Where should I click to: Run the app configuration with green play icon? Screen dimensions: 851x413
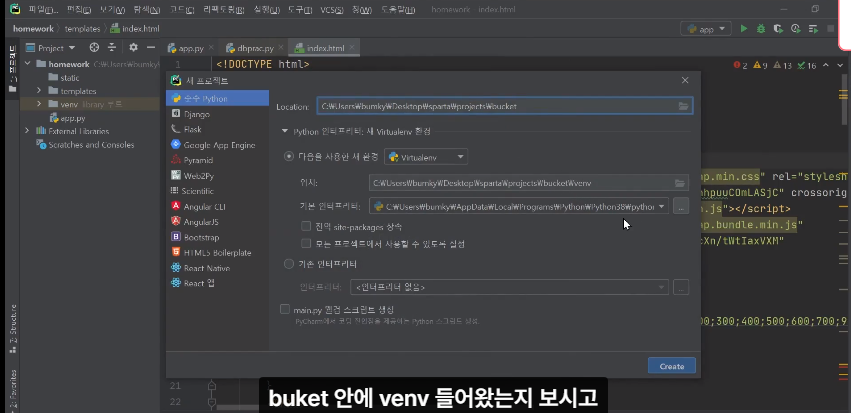(744, 29)
